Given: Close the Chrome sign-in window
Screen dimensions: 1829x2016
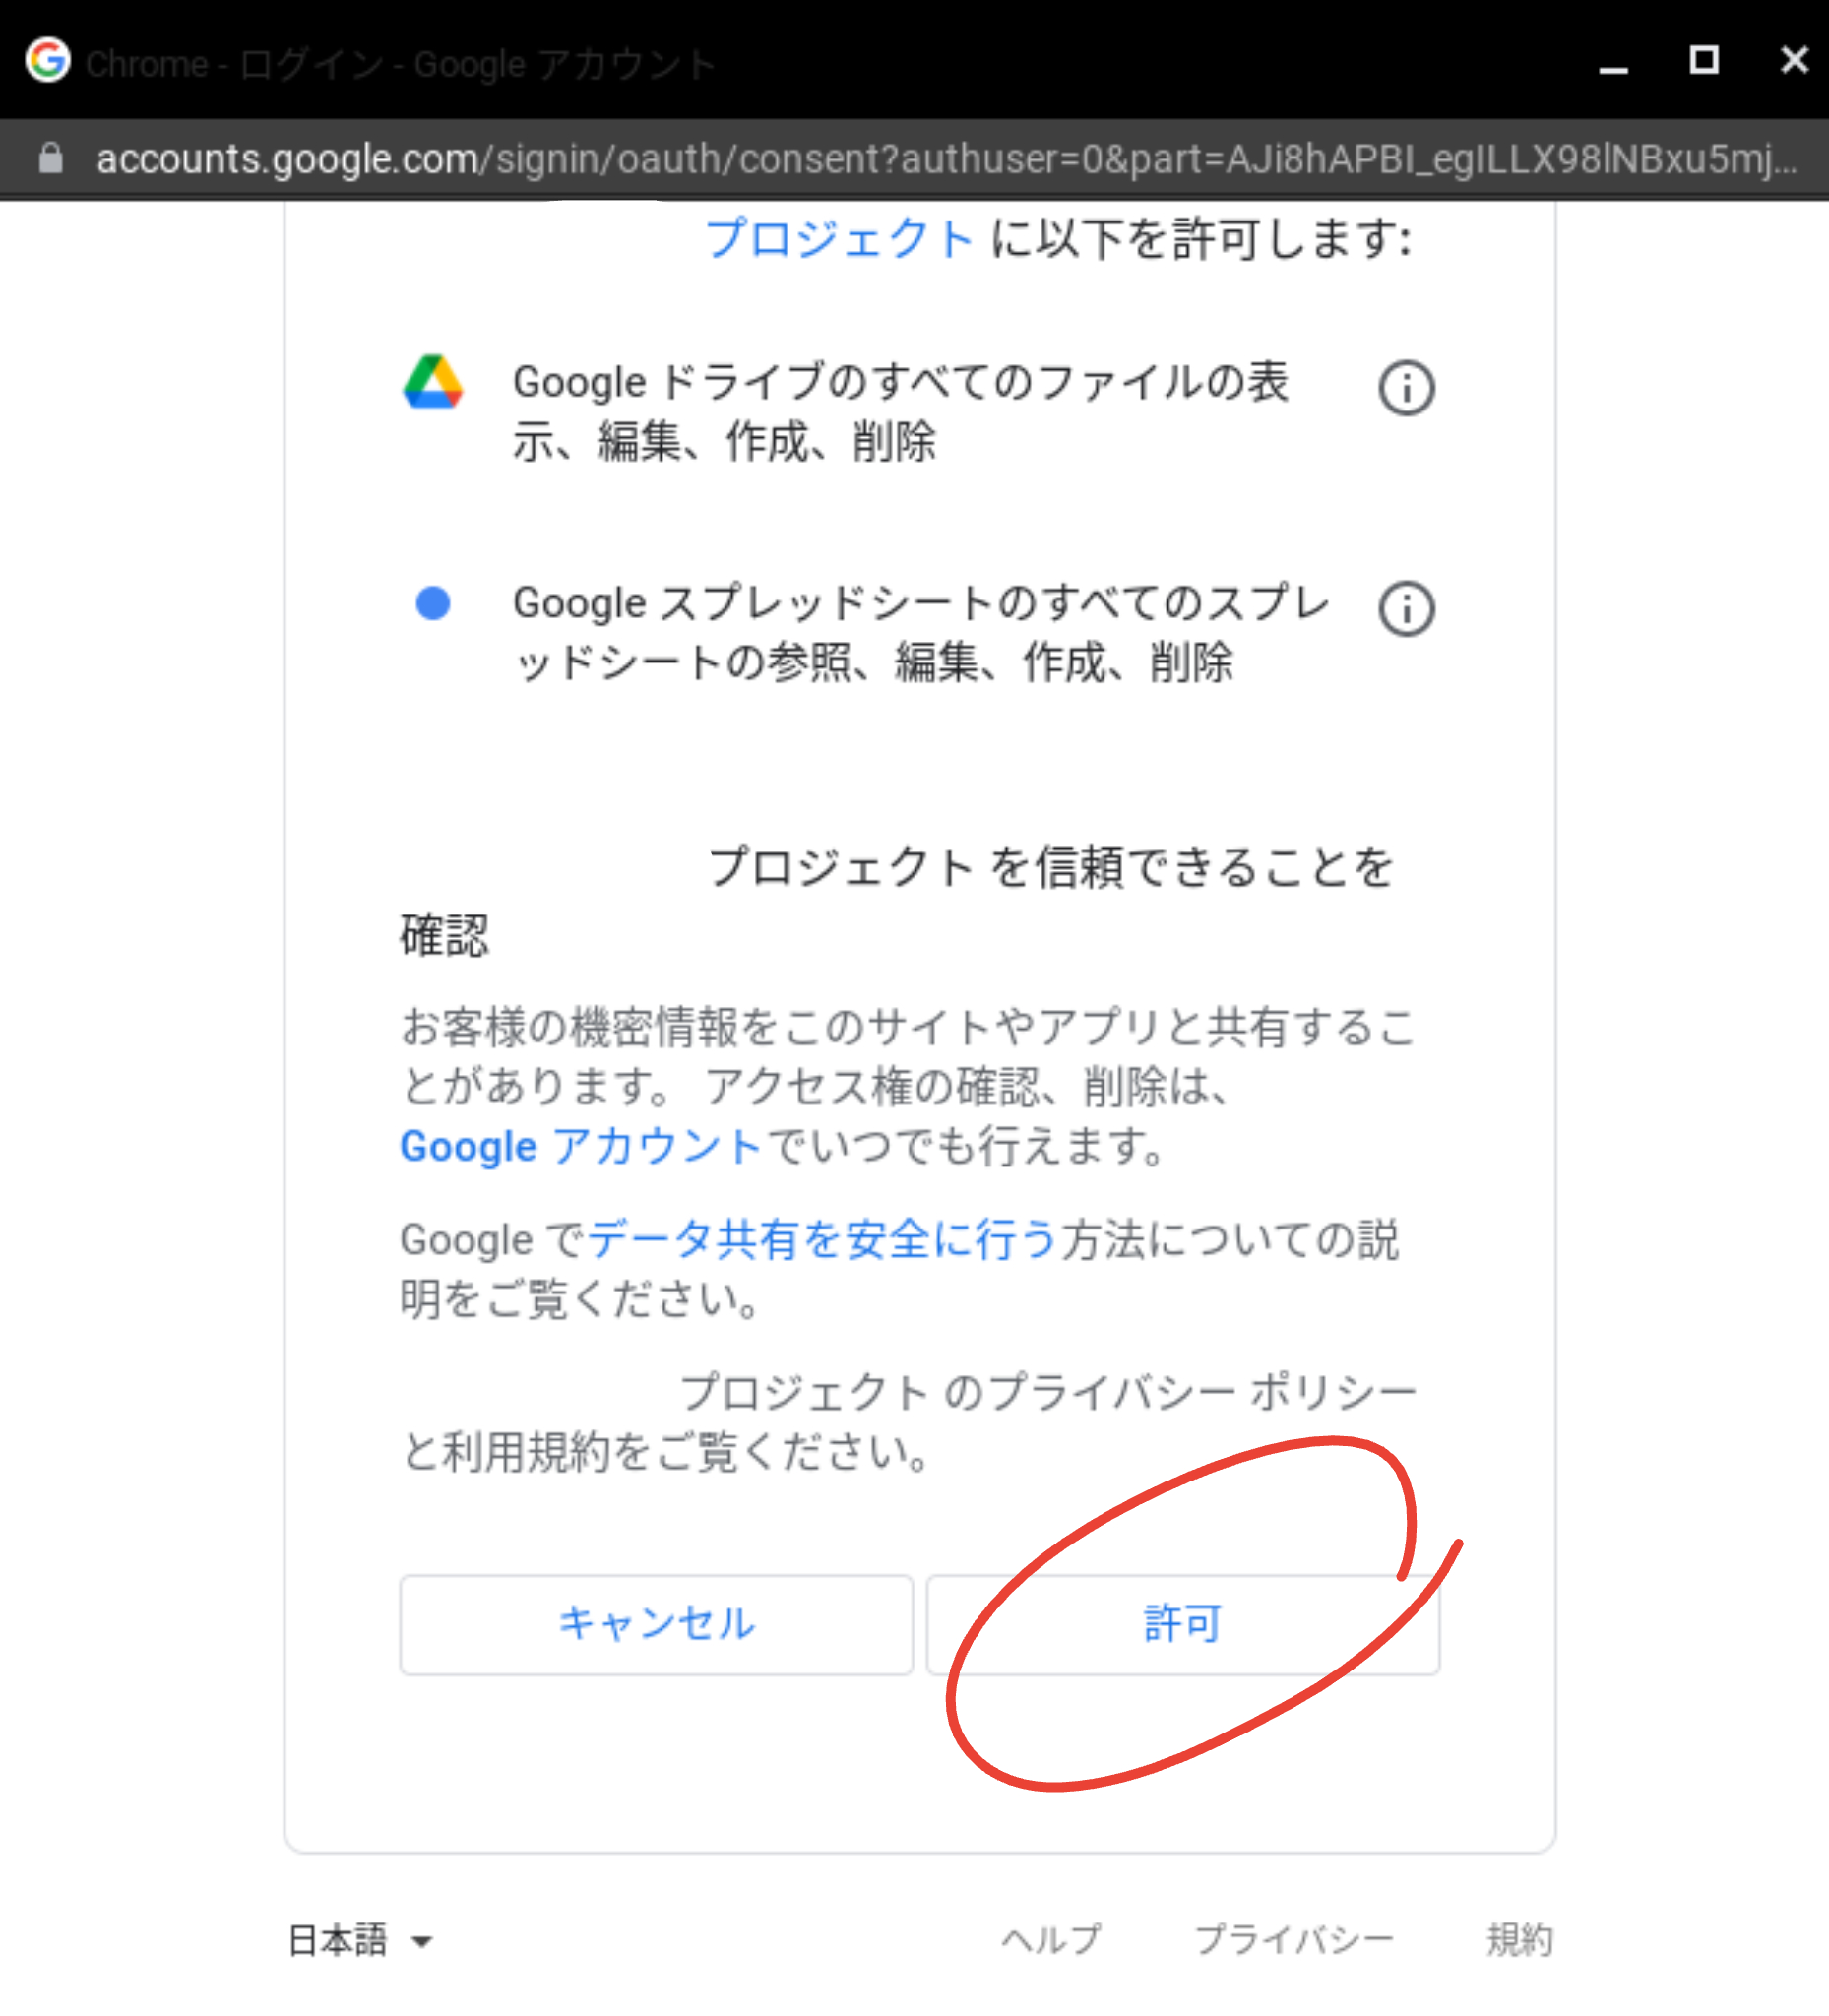Looking at the screenshot, I should [1794, 60].
